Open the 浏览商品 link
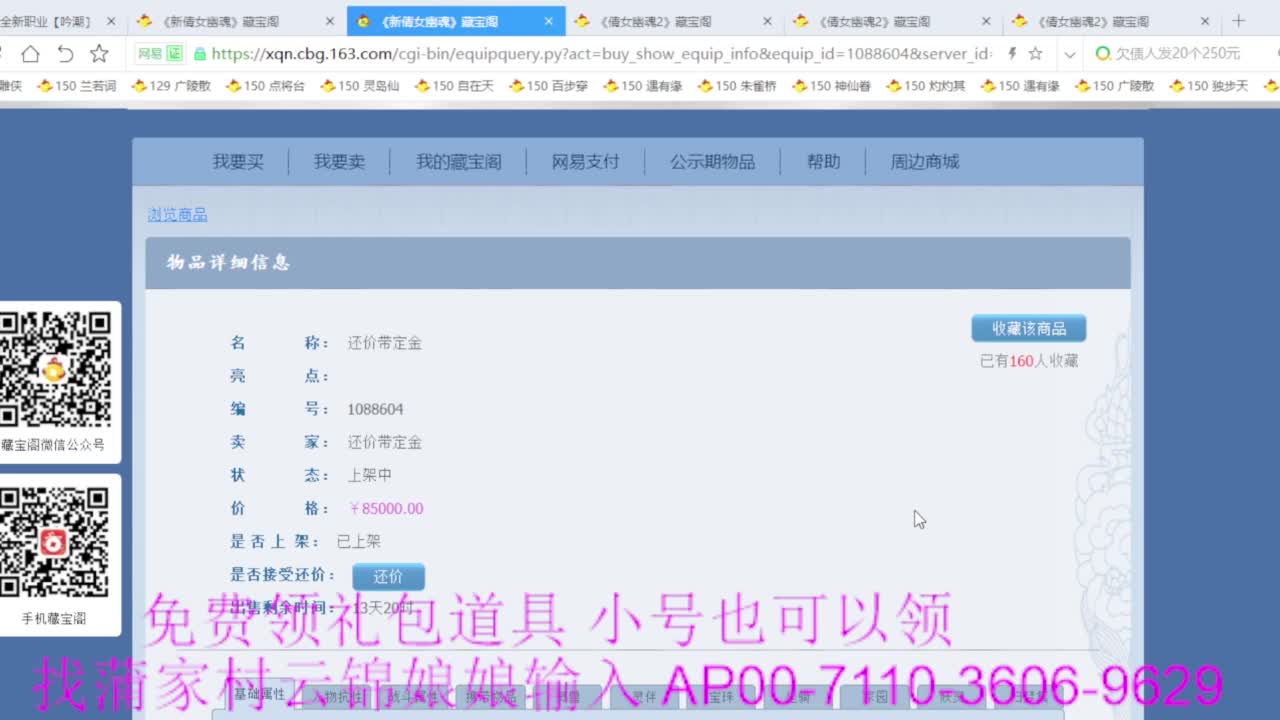The width and height of the screenshot is (1280, 720). [x=177, y=214]
